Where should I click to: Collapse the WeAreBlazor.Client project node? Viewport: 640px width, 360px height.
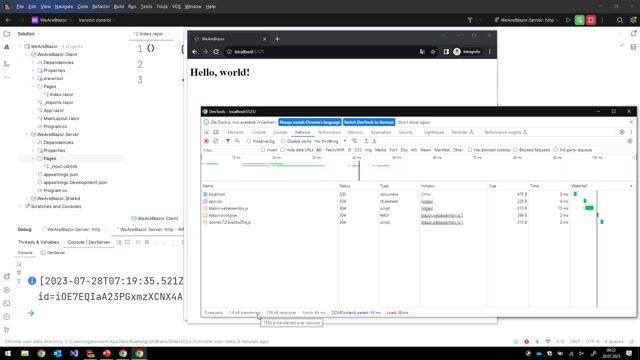(x=27, y=54)
